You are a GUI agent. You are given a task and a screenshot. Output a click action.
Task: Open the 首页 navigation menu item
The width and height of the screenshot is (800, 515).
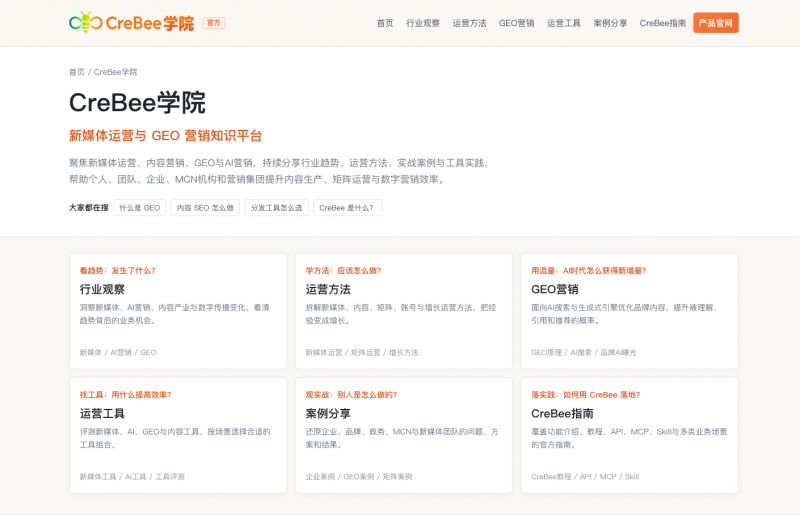[x=385, y=23]
